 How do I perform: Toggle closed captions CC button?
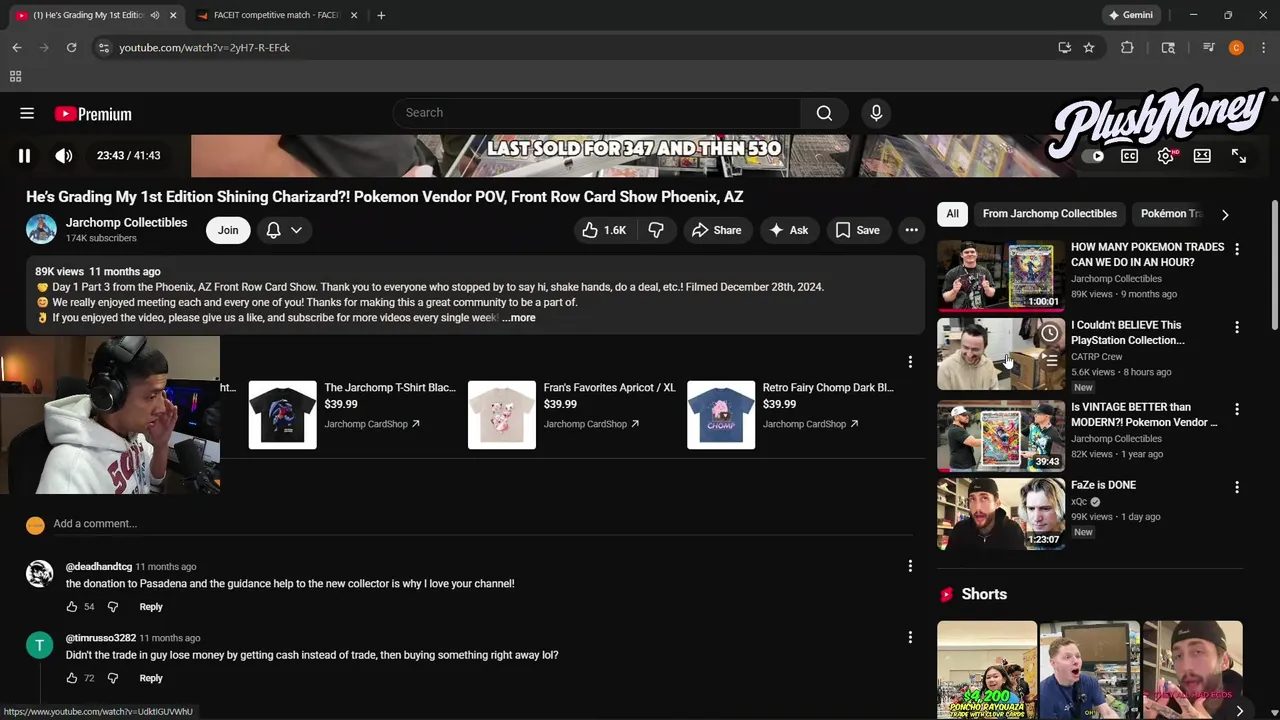pyautogui.click(x=1129, y=156)
